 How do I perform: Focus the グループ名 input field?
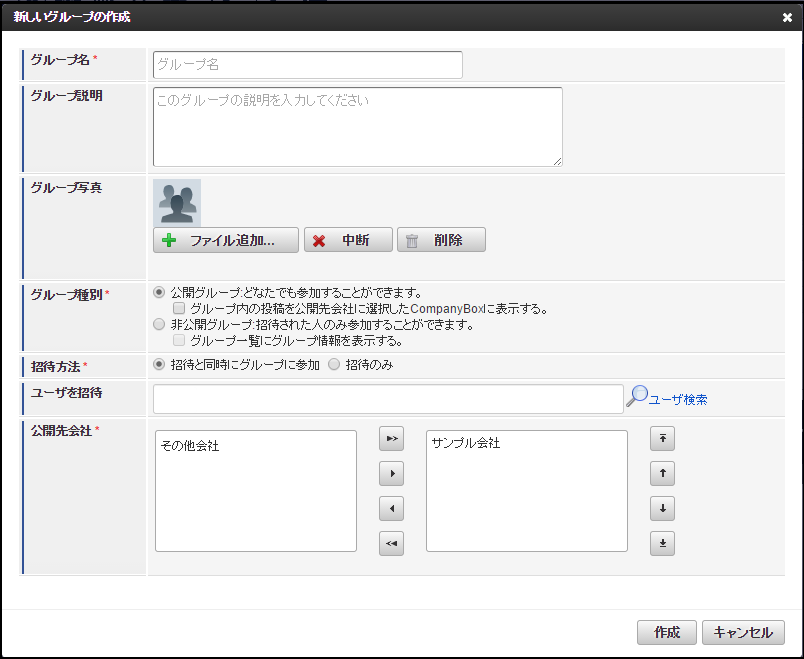(x=308, y=65)
